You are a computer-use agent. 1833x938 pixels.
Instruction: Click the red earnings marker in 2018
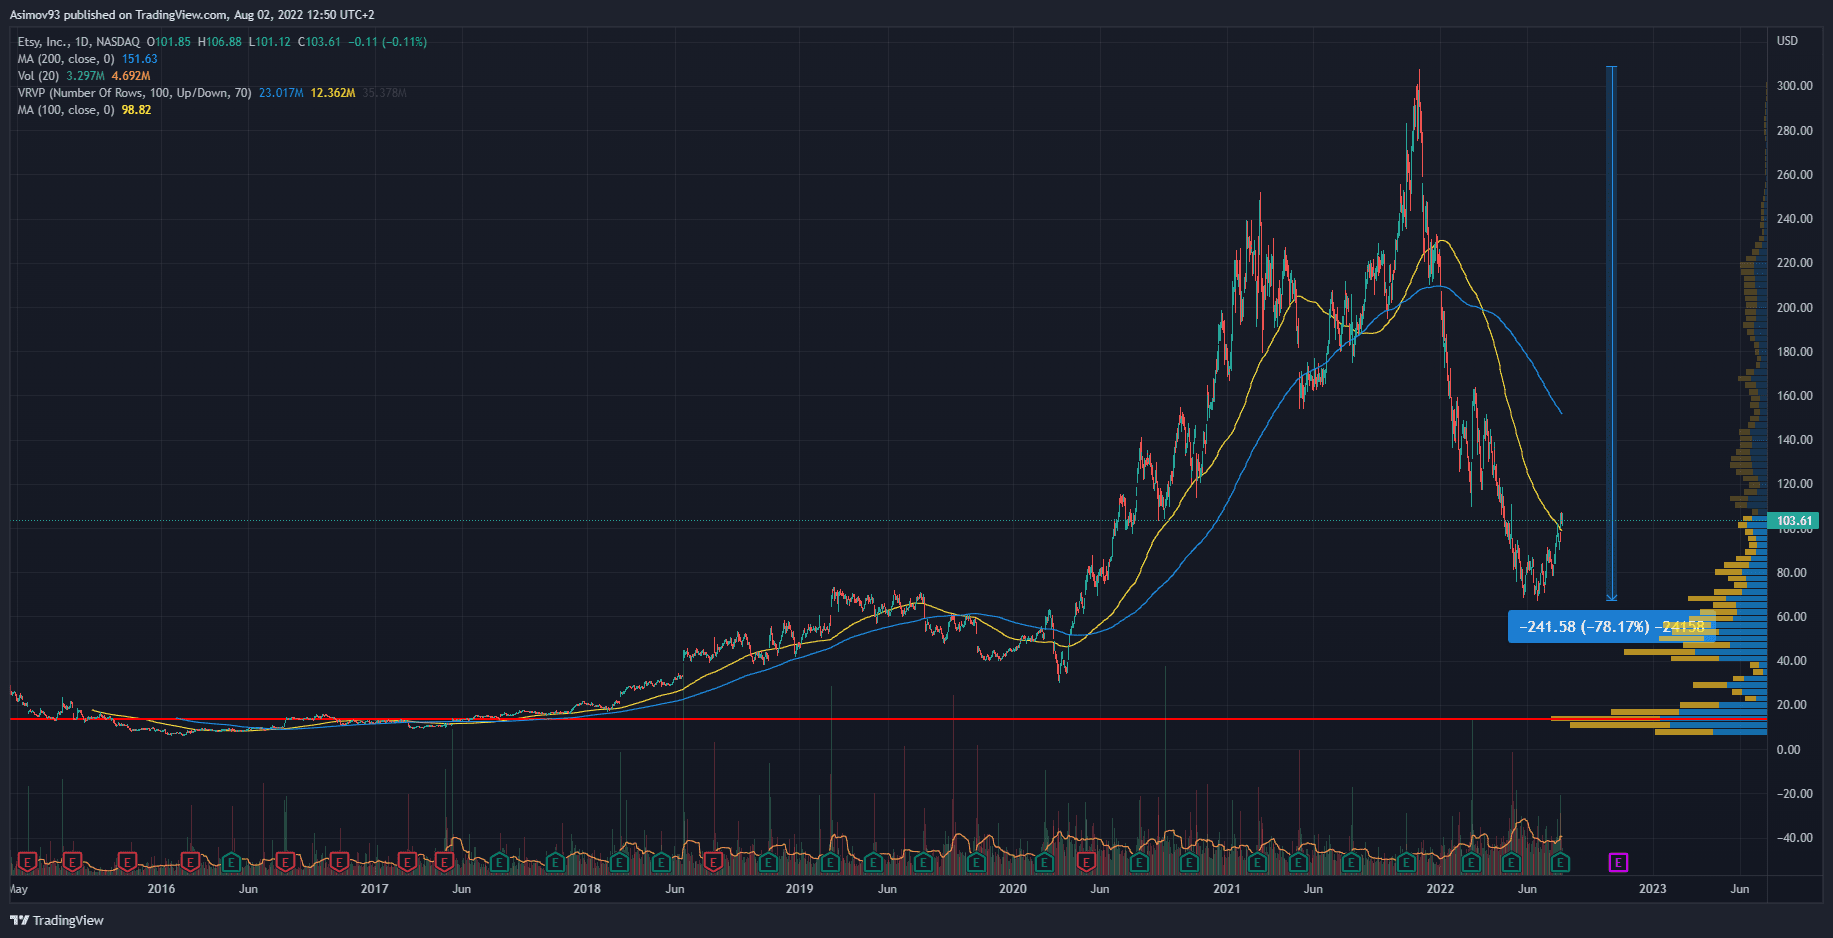pos(713,861)
